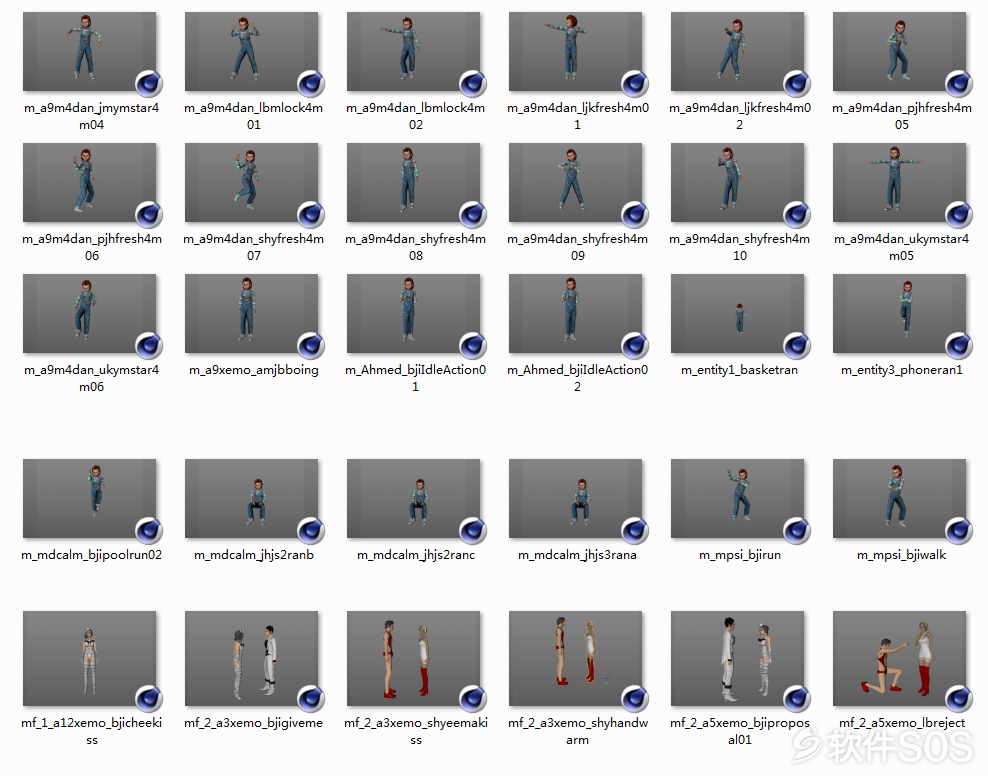Image resolution: width=988 pixels, height=776 pixels.
Task: Click Cinema 4D badge on m_a9m4dan_ukymstar4m05
Action: 958,215
